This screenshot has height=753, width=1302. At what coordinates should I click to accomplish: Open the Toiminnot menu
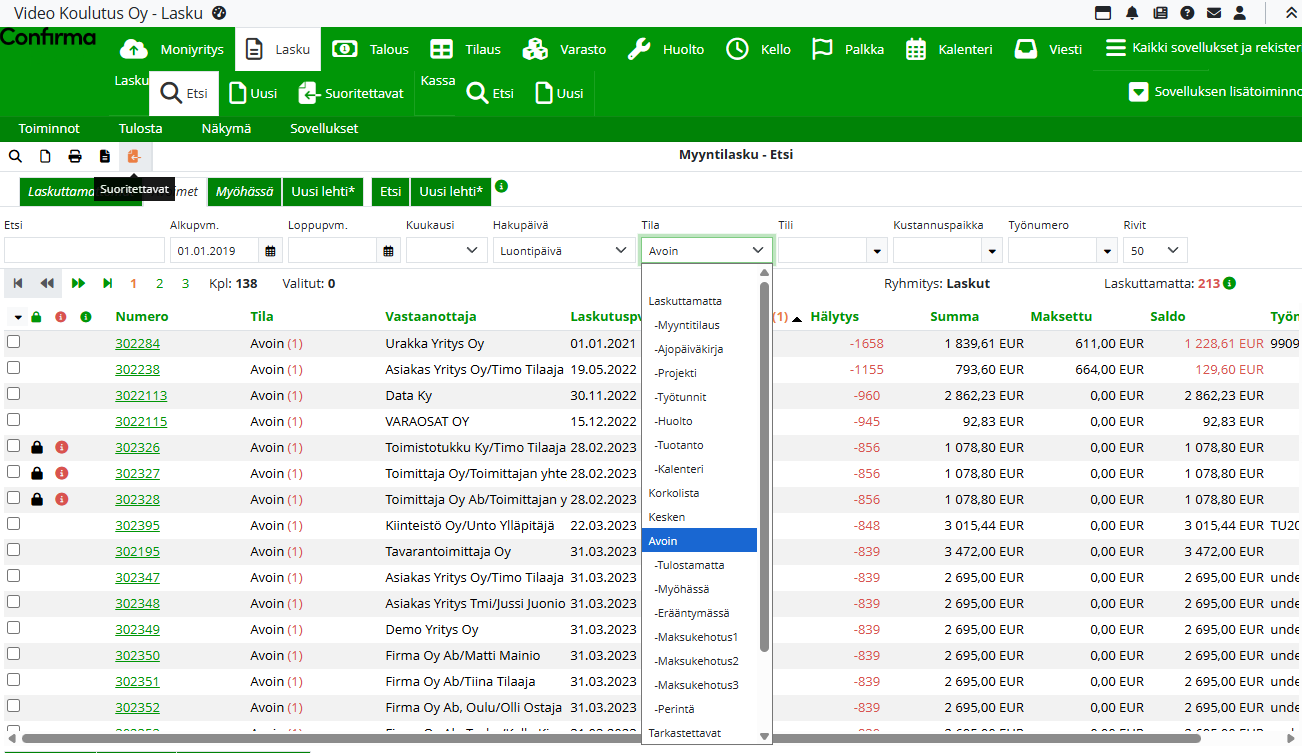coord(49,128)
